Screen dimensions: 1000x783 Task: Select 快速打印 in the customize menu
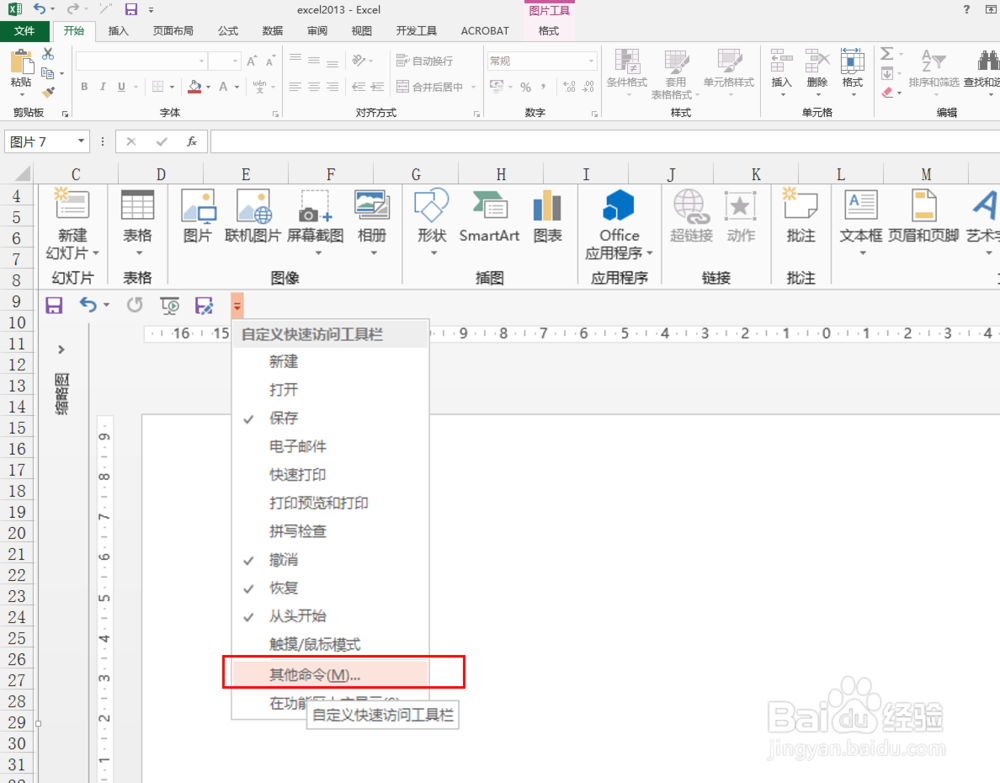(x=298, y=474)
